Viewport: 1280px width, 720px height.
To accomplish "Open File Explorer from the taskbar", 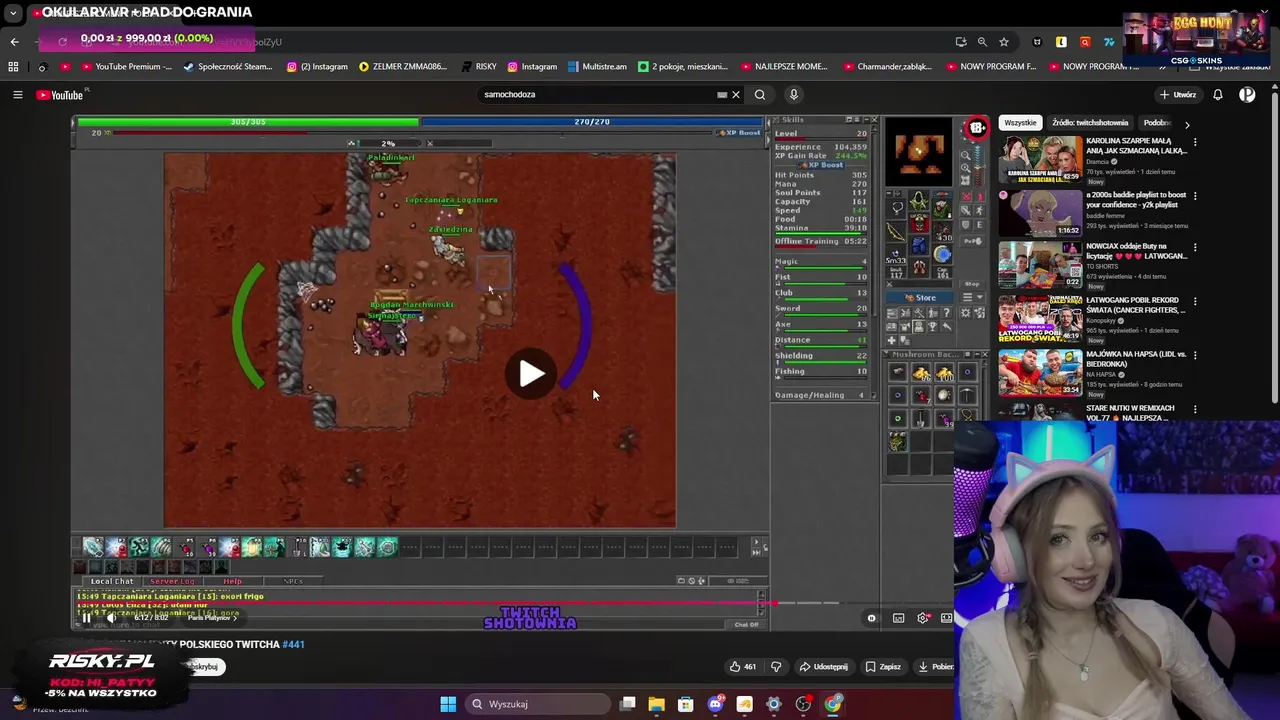I will (x=656, y=704).
